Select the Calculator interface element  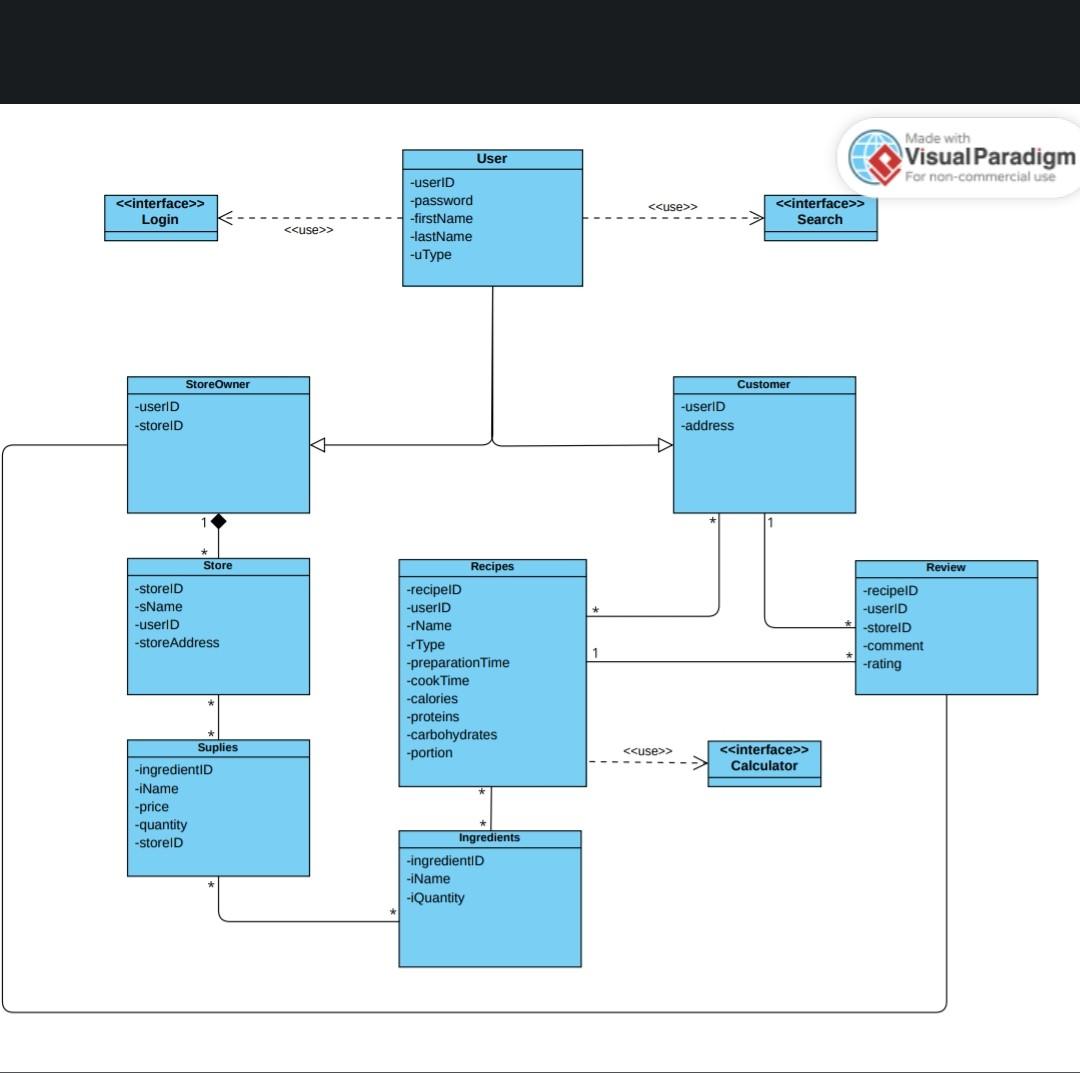tap(764, 761)
